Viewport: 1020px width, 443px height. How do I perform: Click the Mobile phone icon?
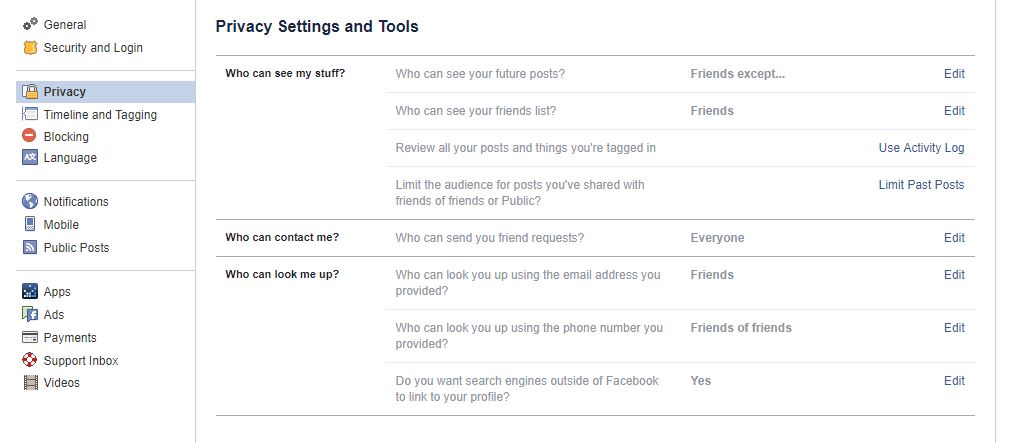pos(29,224)
